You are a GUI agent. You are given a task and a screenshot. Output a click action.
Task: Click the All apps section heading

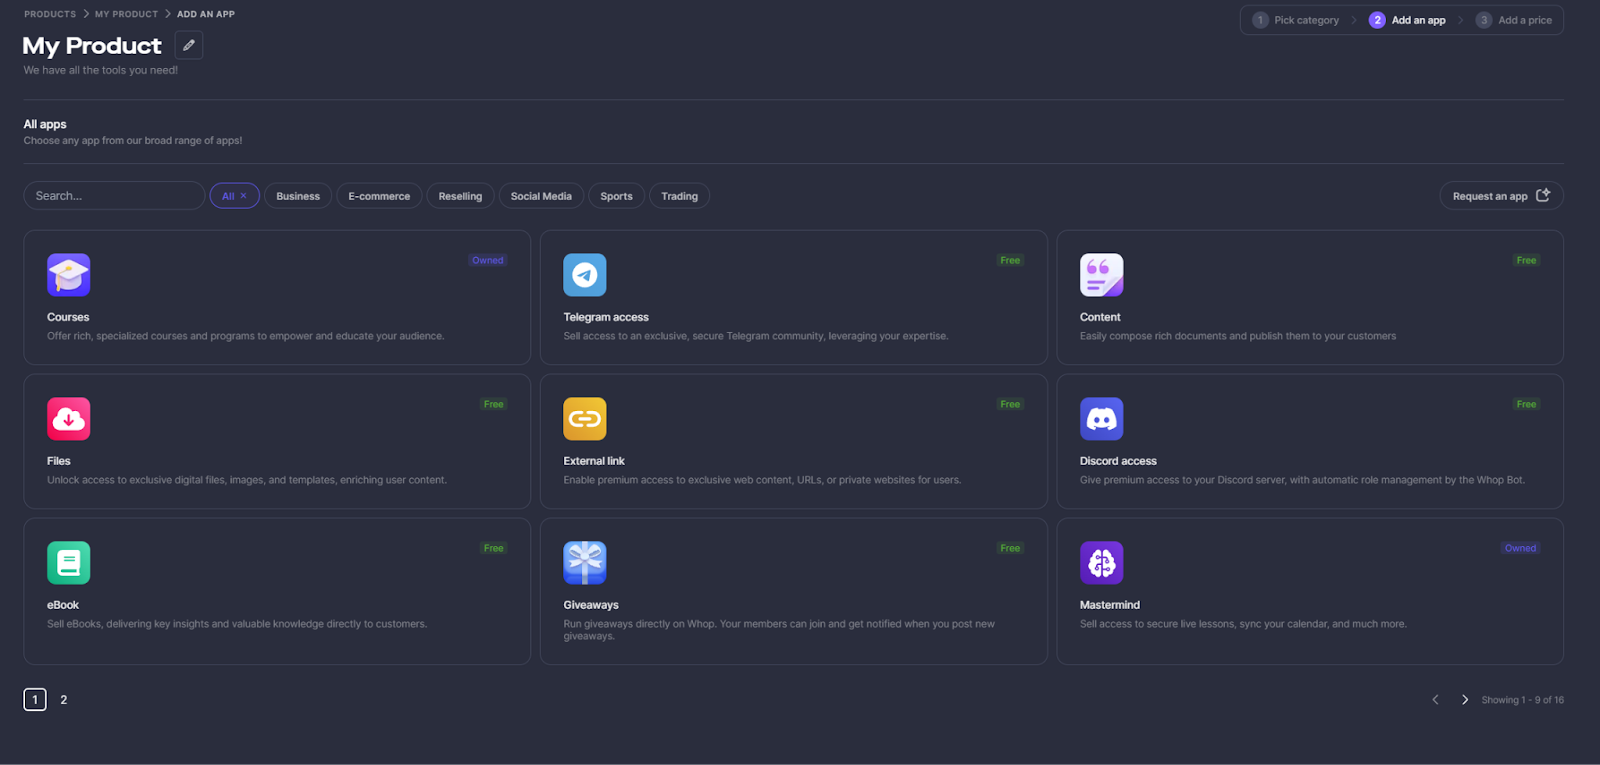45,124
